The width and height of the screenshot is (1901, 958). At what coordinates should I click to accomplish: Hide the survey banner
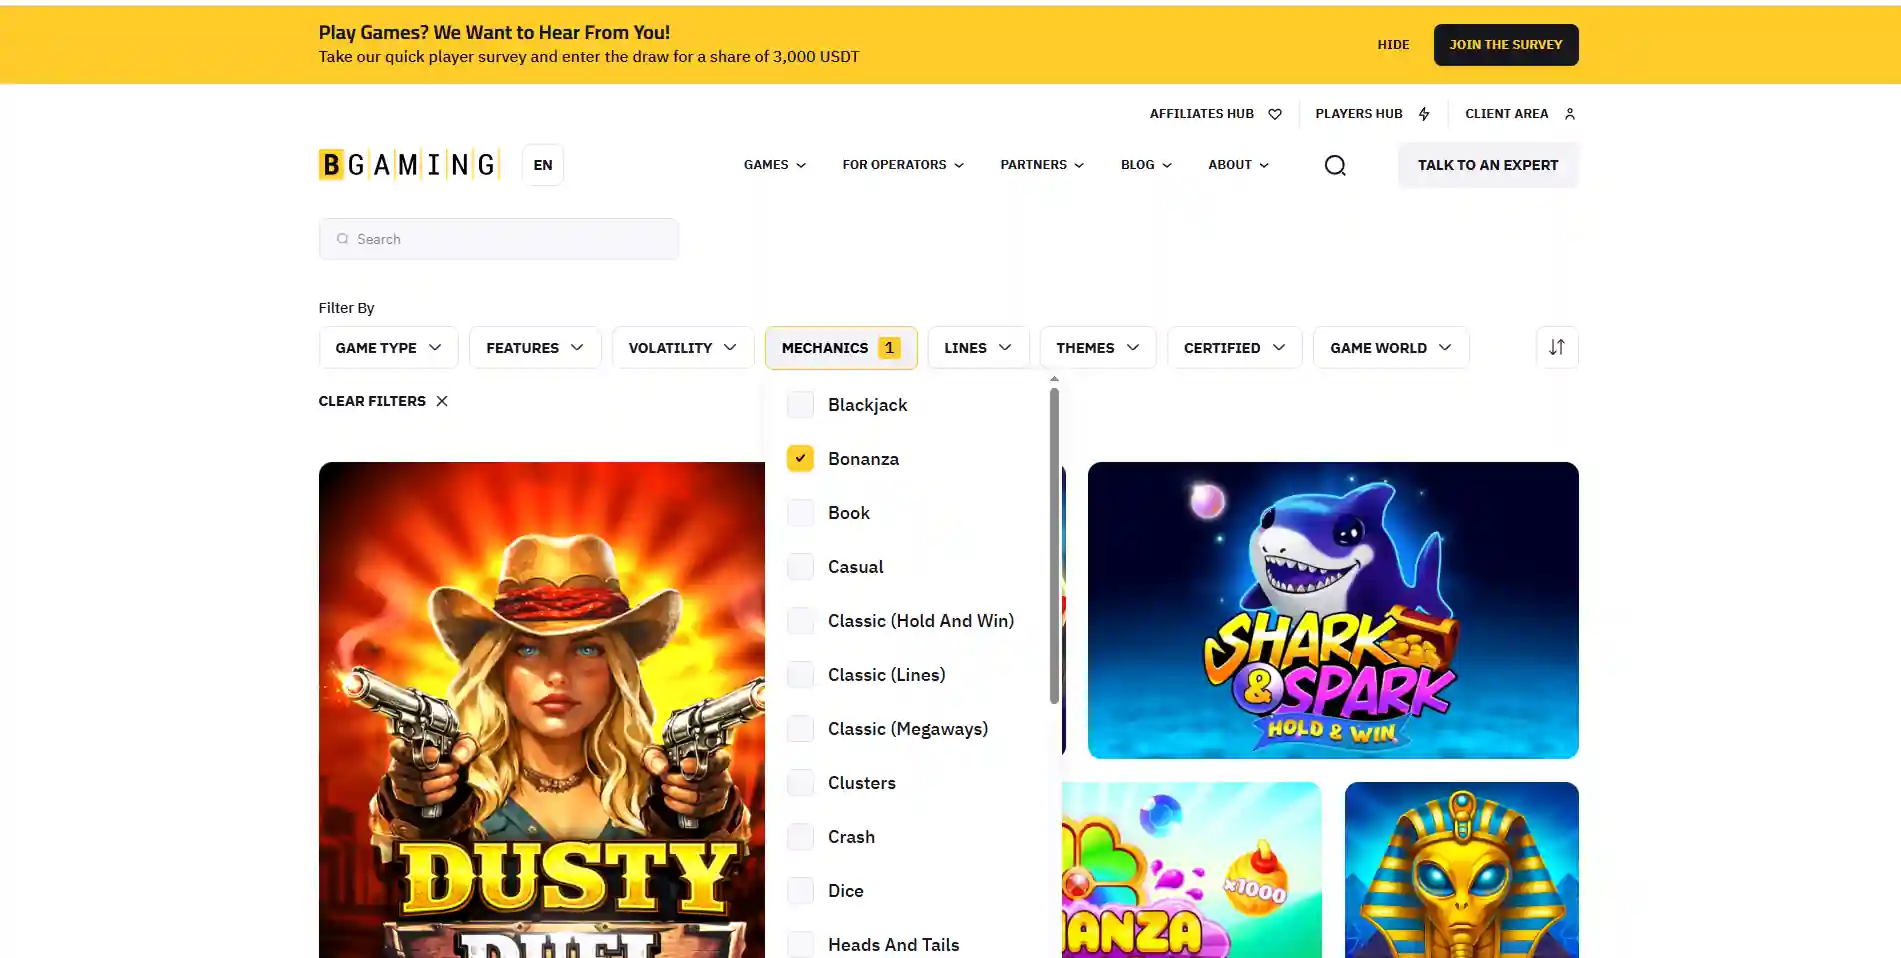tap(1393, 45)
